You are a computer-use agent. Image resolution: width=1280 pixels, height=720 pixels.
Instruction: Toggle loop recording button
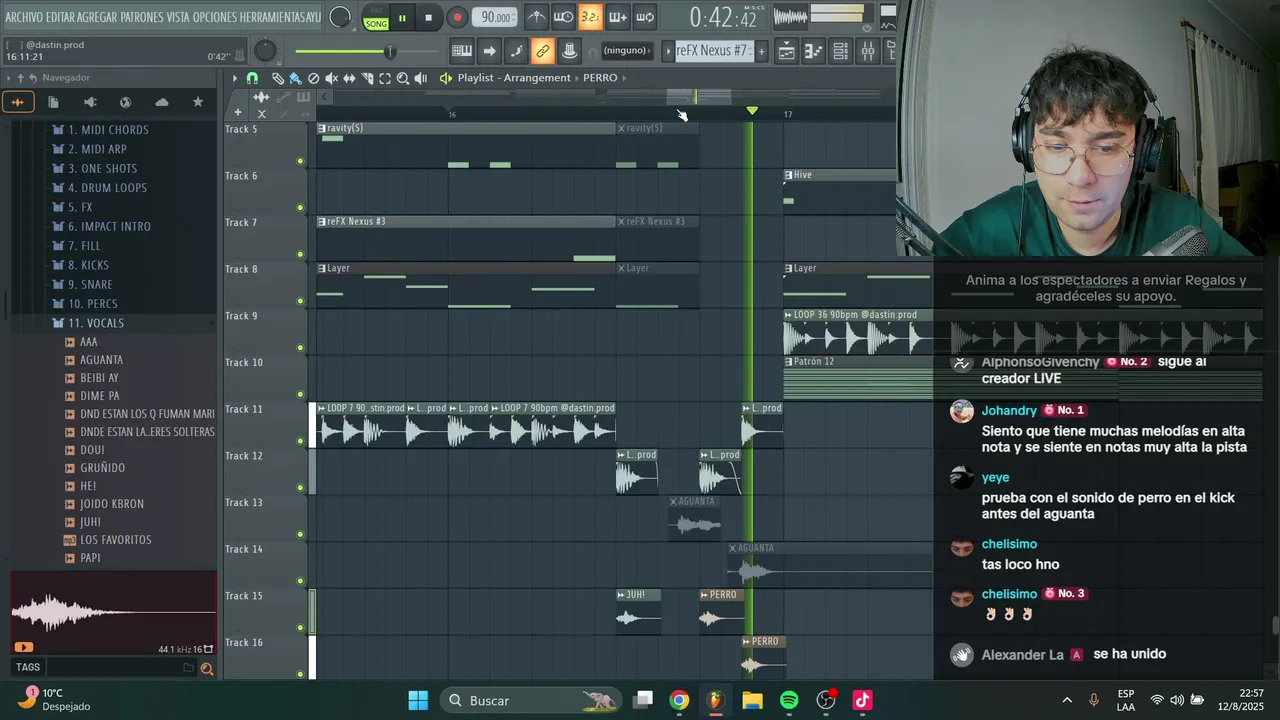pyautogui.click(x=645, y=17)
